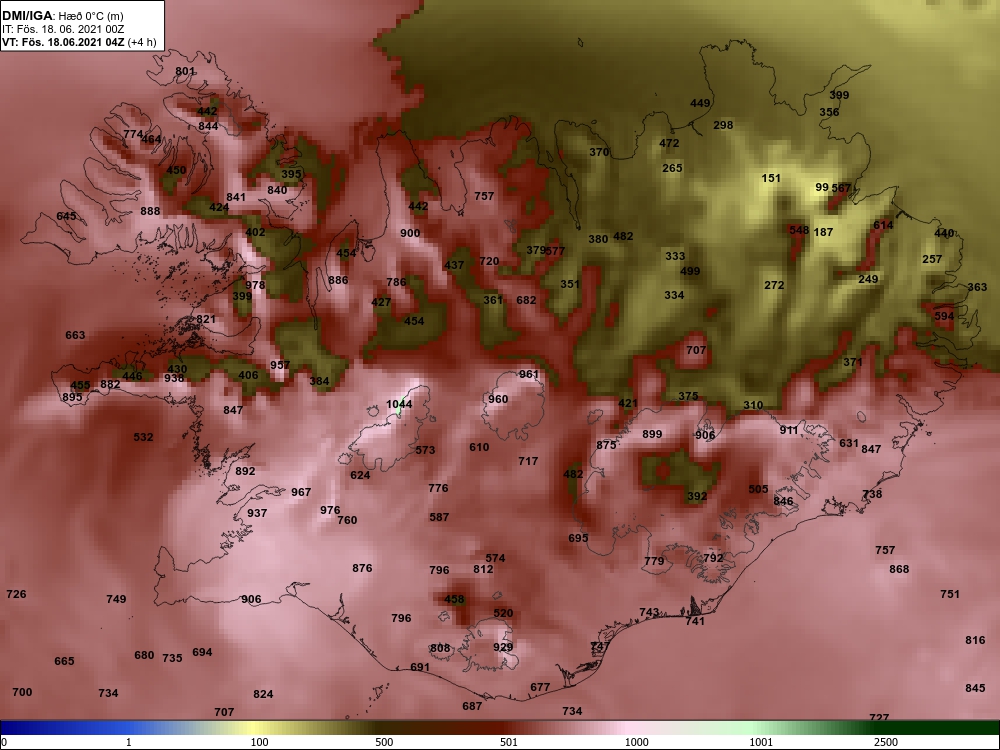Click the number 587
Viewport: 1000px width, 750px height.
(439, 517)
